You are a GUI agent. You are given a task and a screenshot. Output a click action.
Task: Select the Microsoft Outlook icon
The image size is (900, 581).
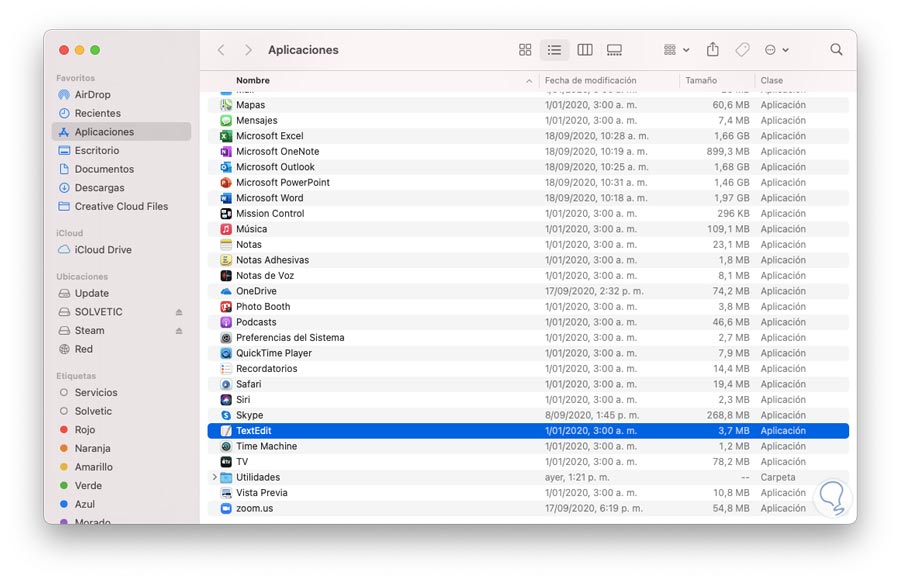pos(226,167)
